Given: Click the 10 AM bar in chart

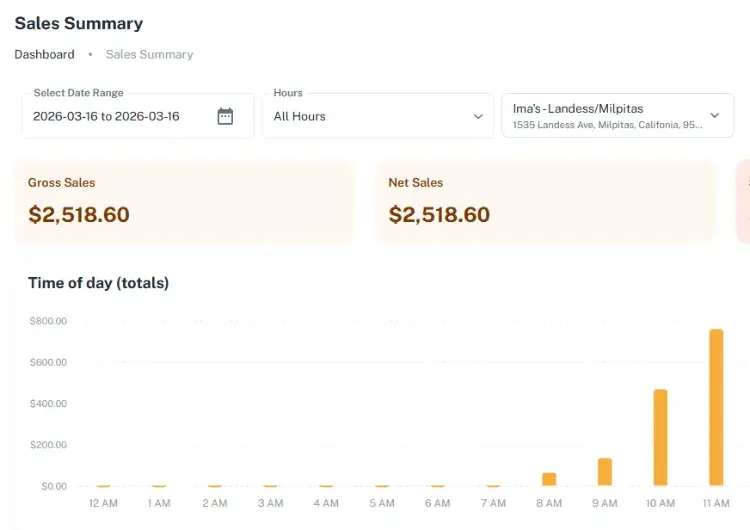Looking at the screenshot, I should coord(661,438).
